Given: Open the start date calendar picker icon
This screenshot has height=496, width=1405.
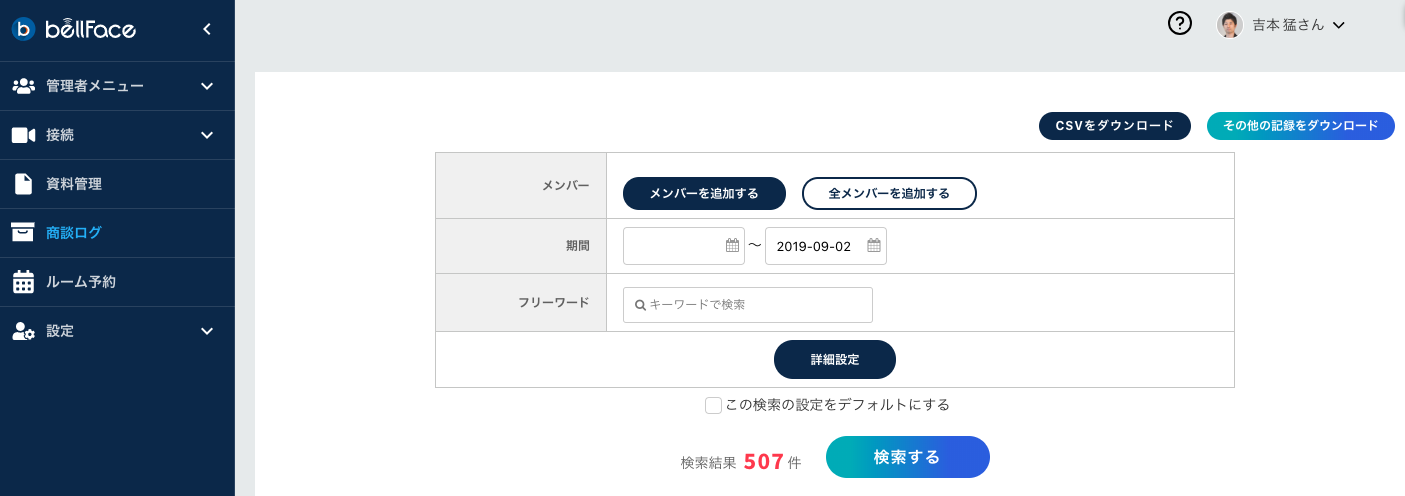Looking at the screenshot, I should [732, 246].
